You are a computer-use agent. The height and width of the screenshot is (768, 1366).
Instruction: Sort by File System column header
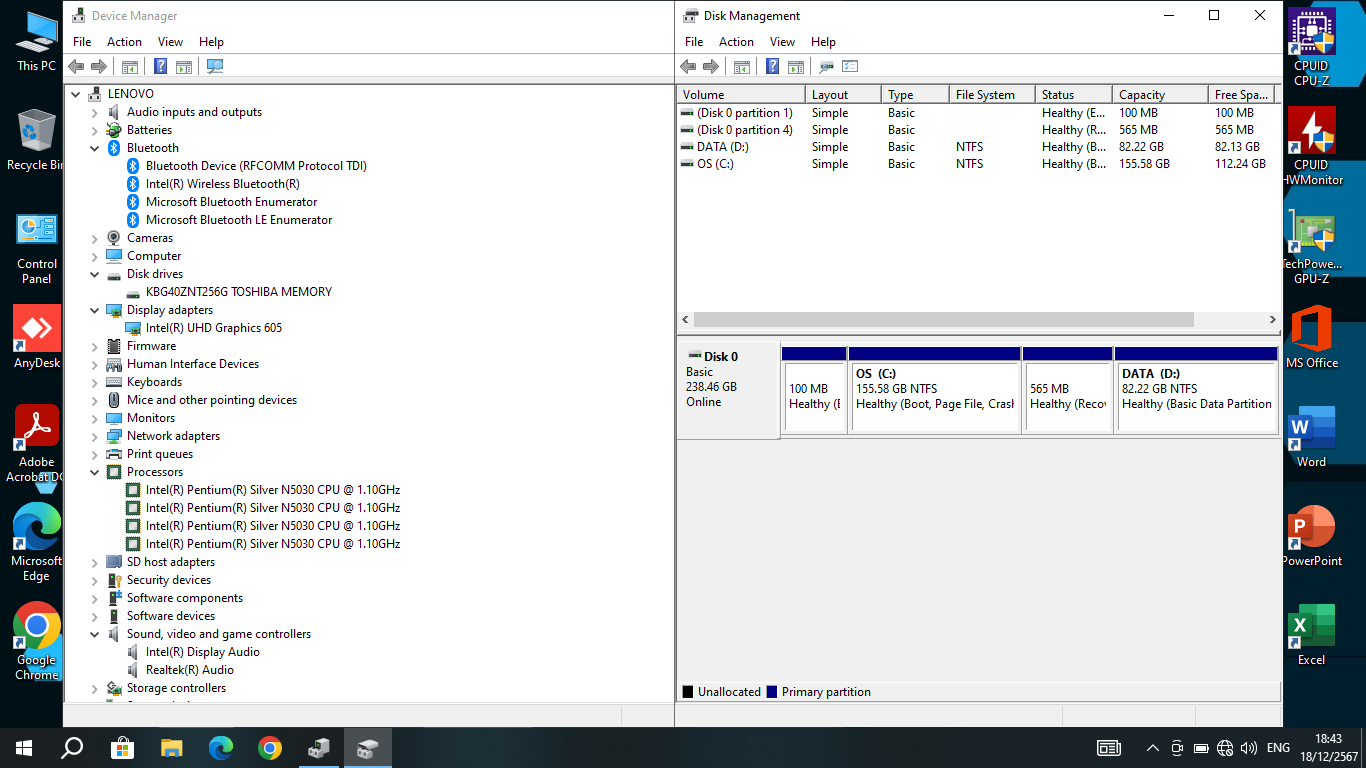(993, 95)
